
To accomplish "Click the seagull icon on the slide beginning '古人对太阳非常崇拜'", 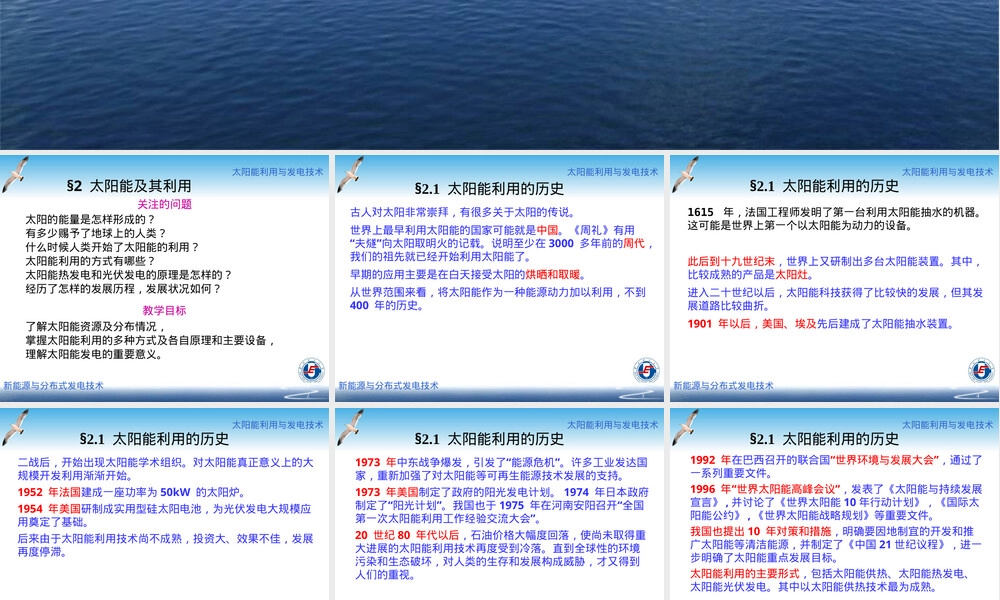I will tap(350, 174).
